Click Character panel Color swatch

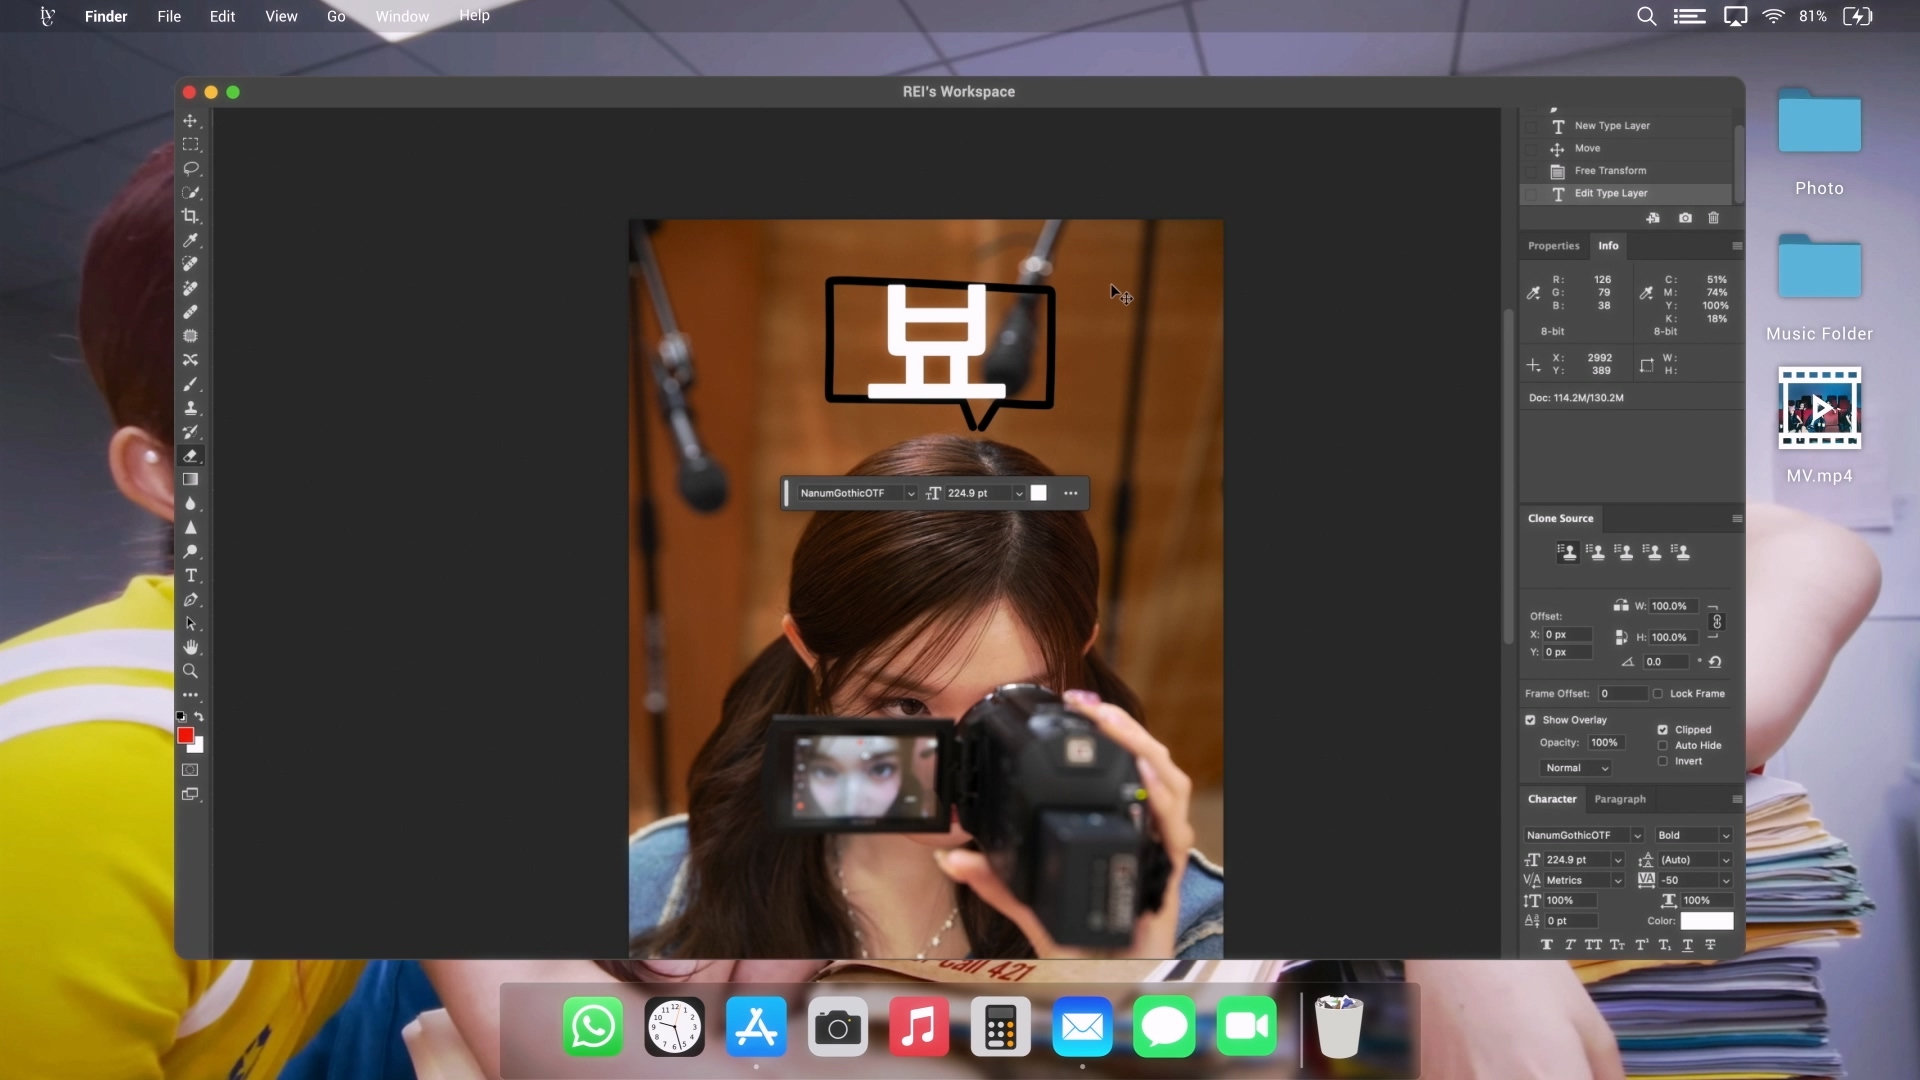[x=1707, y=922]
